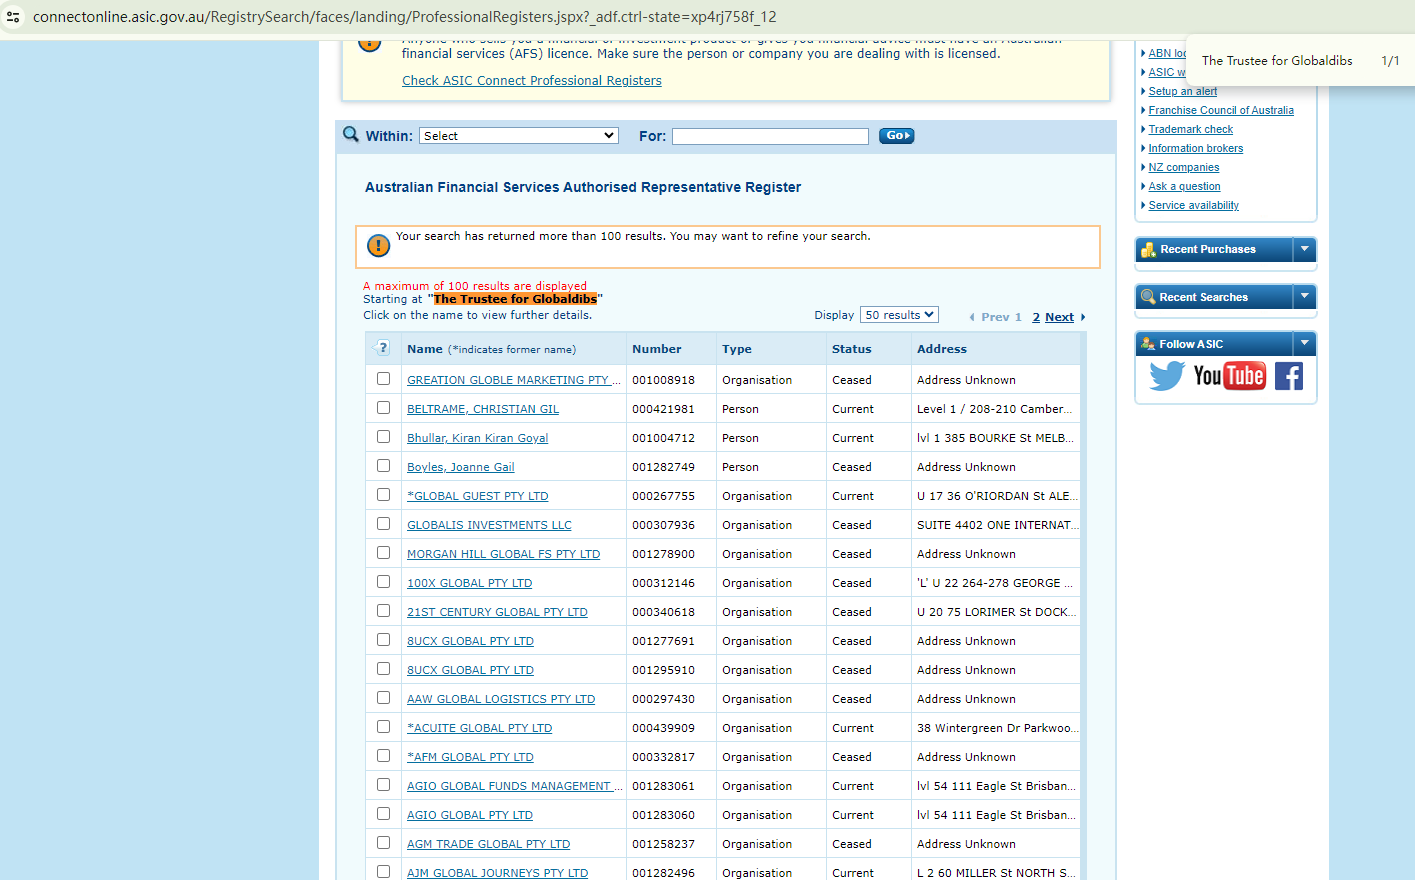Tick checkbox for GREATION GLOBLE MARKETING PTY
The width and height of the screenshot is (1415, 880).
click(x=383, y=379)
